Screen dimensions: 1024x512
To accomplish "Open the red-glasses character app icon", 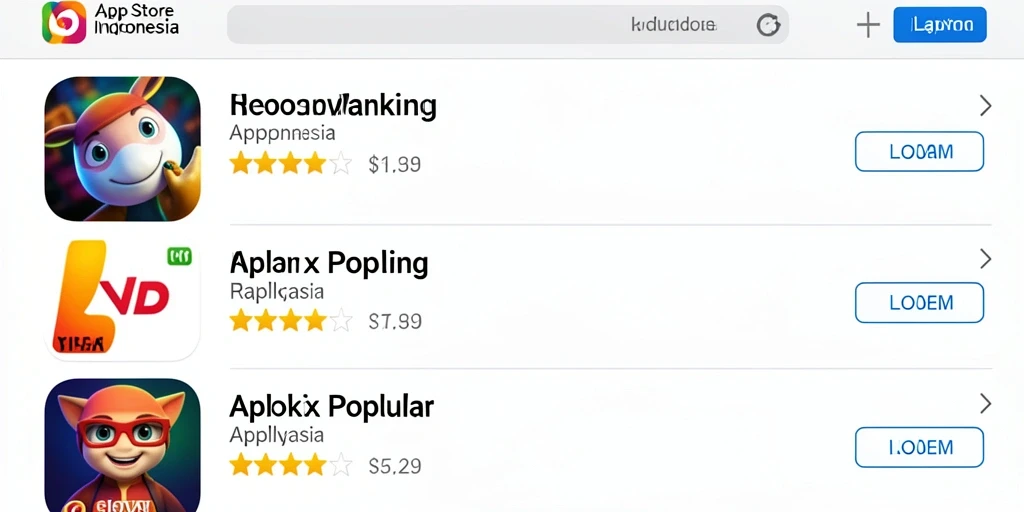I will [122, 445].
